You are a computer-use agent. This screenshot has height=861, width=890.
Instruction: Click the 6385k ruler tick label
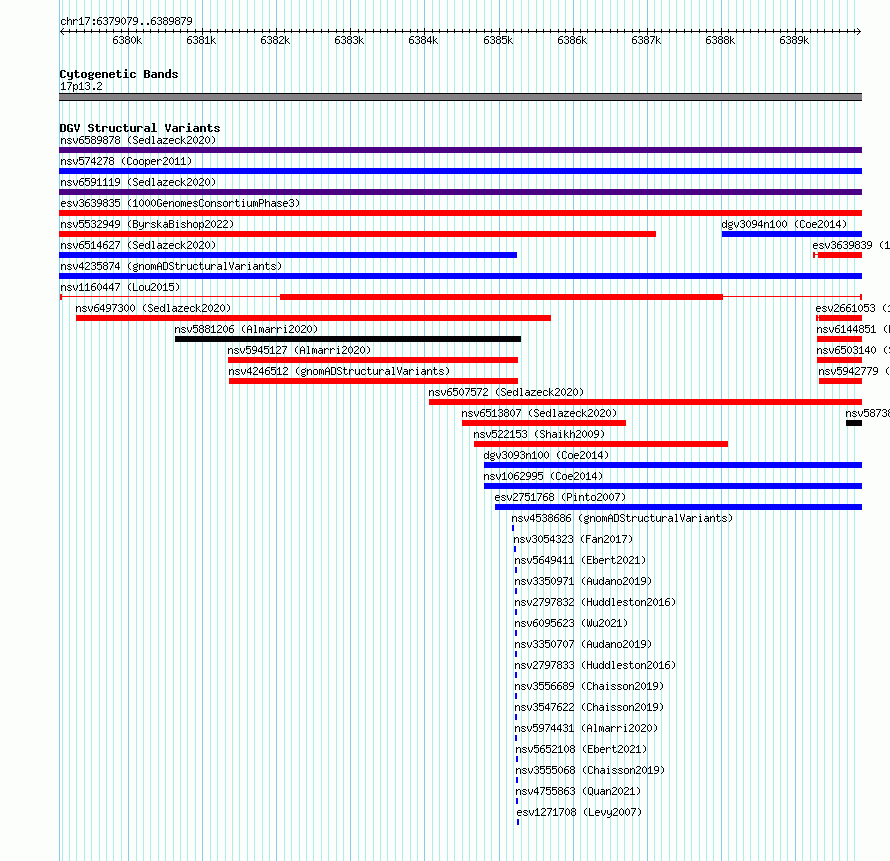(498, 40)
